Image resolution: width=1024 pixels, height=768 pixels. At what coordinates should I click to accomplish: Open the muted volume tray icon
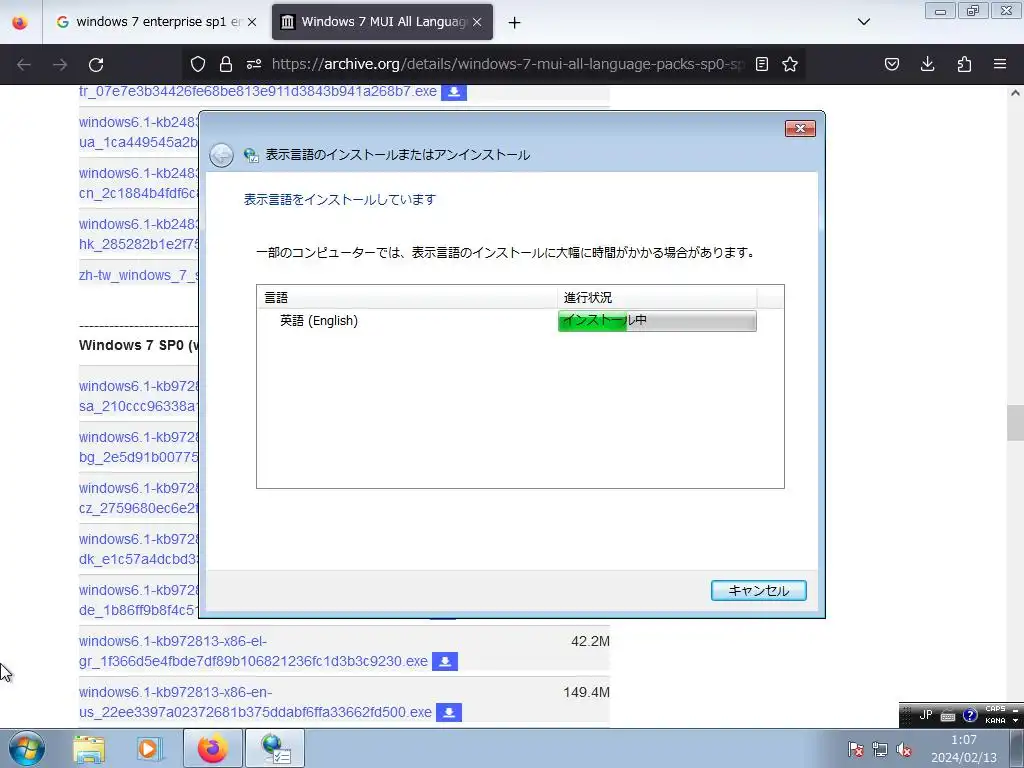tap(904, 749)
